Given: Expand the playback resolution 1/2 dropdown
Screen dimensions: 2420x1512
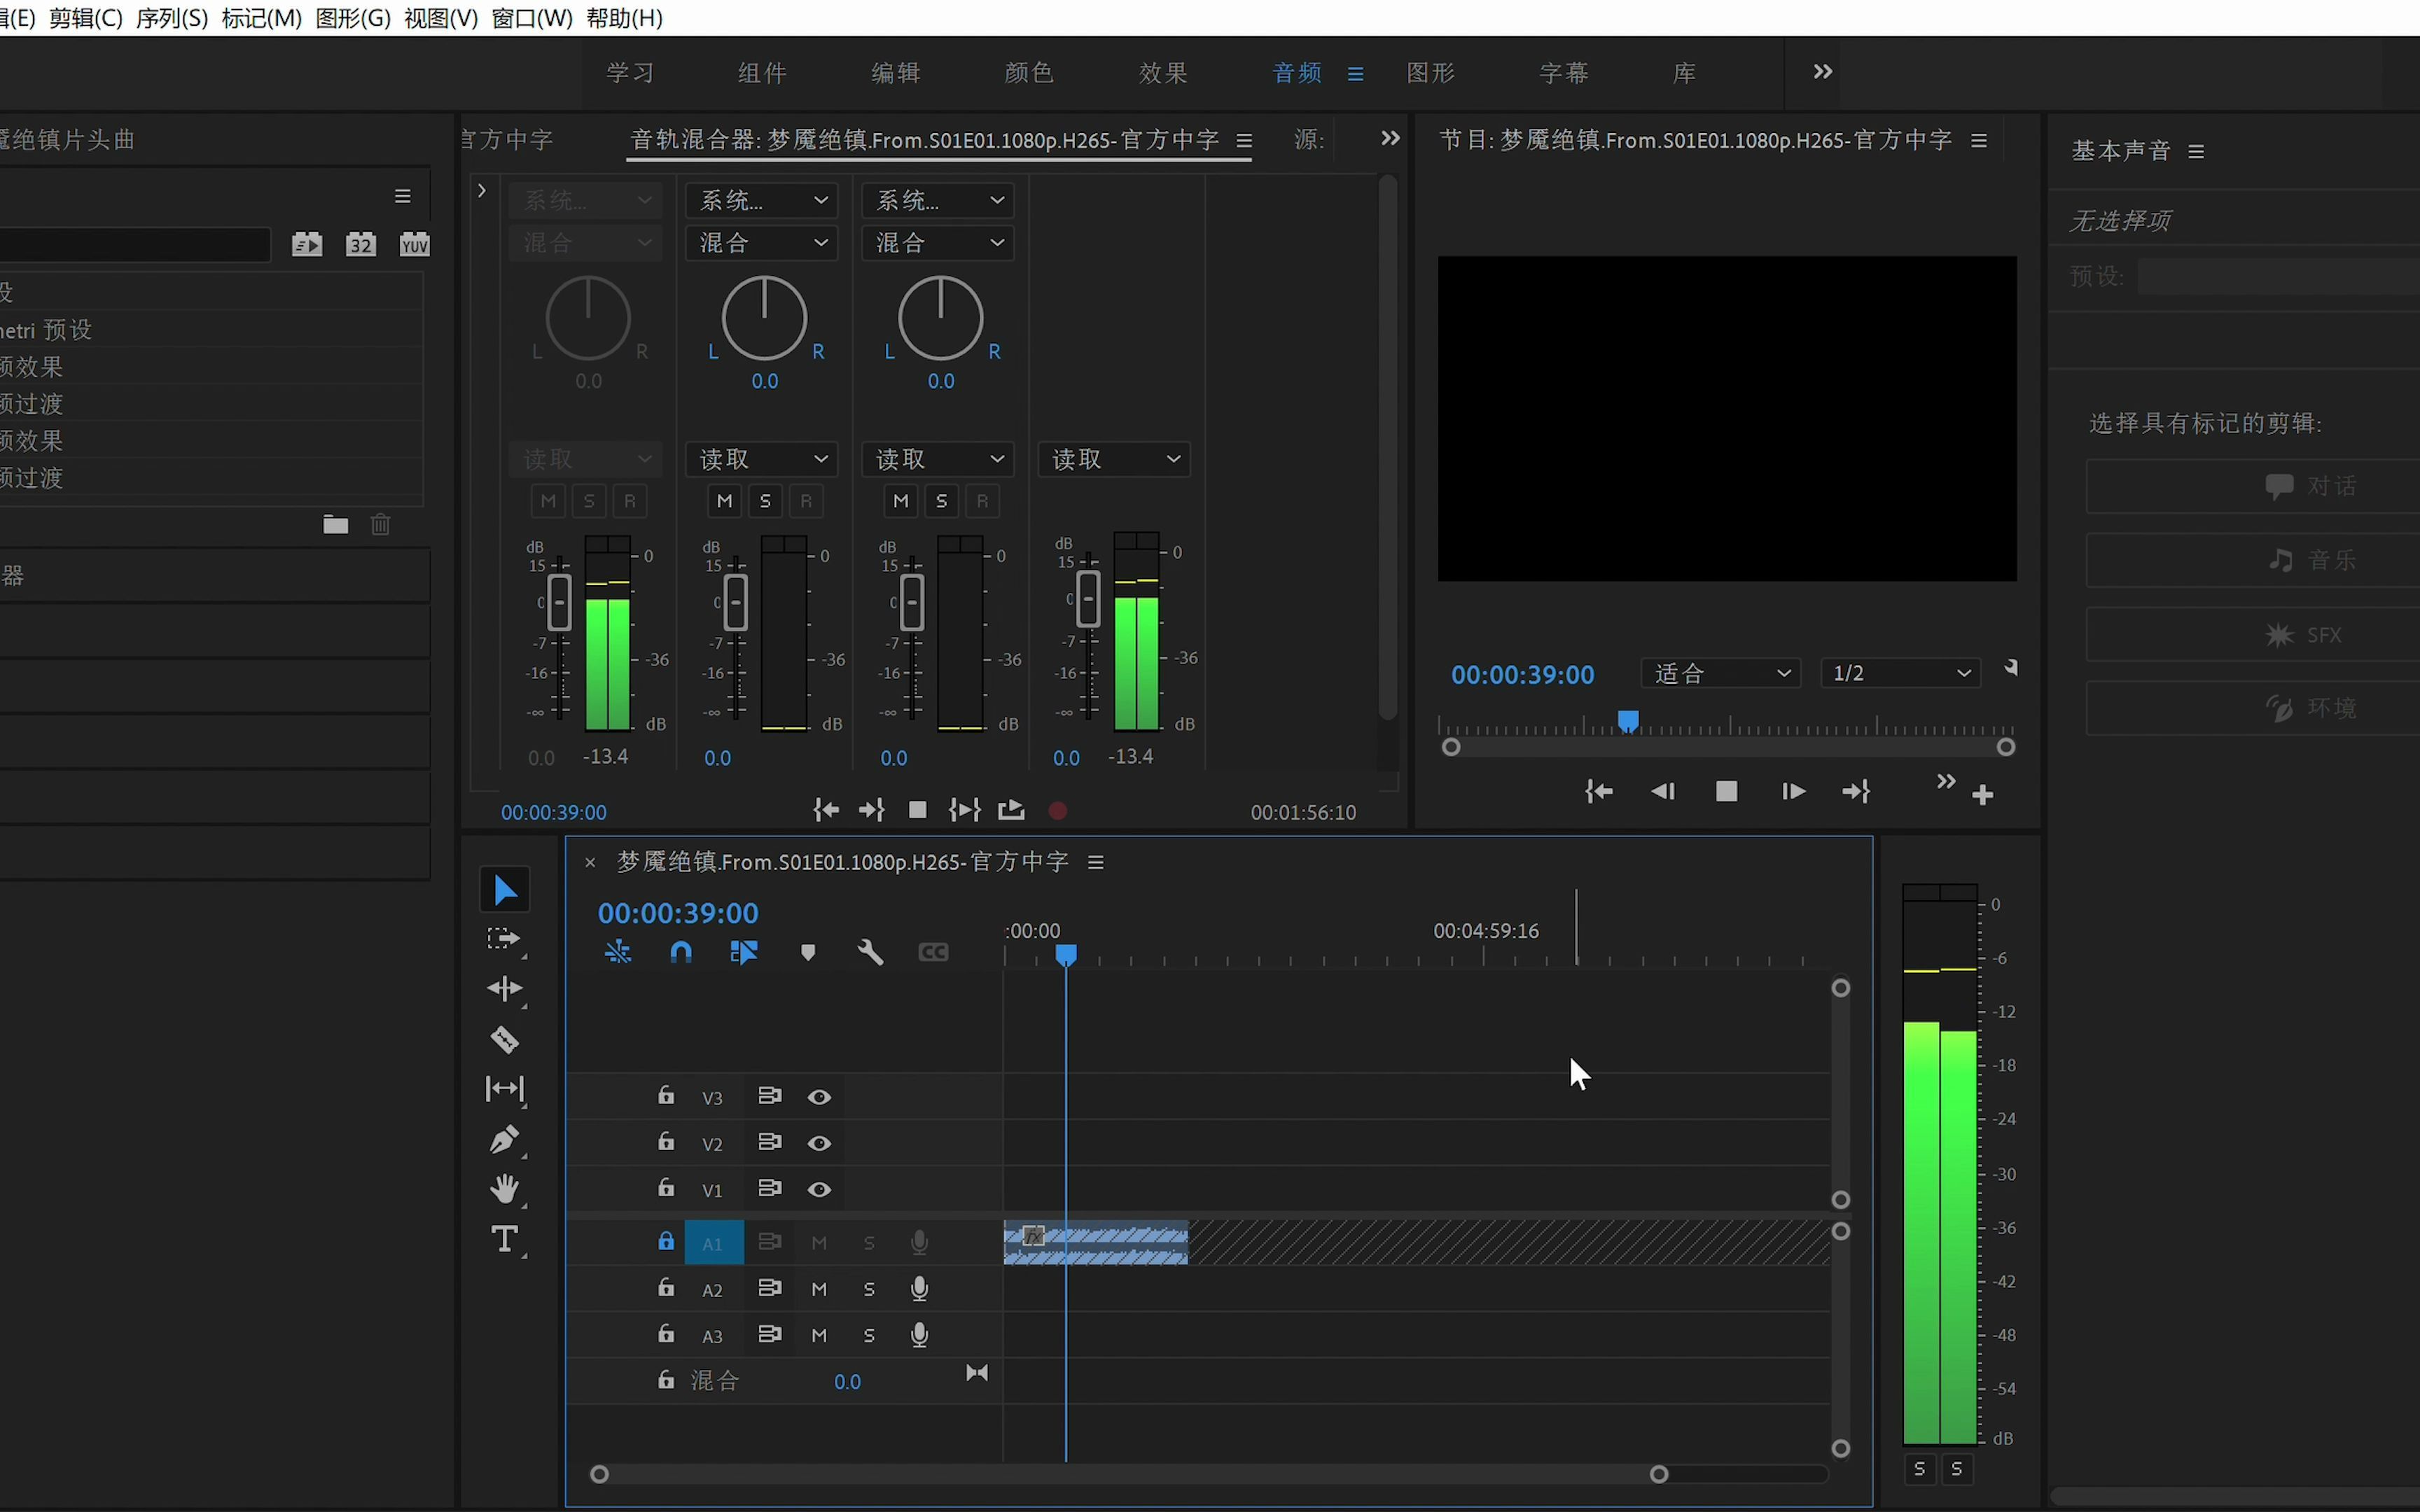Looking at the screenshot, I should point(1898,673).
